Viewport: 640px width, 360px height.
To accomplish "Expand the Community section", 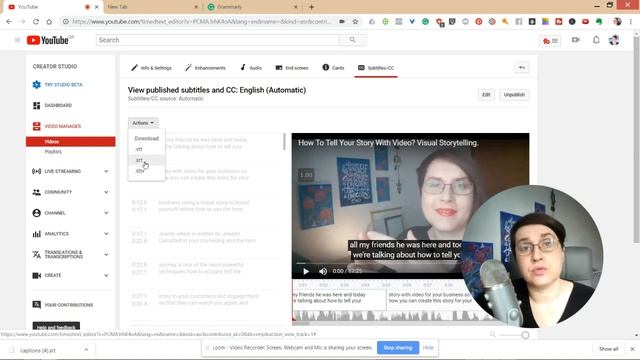I will click(106, 192).
